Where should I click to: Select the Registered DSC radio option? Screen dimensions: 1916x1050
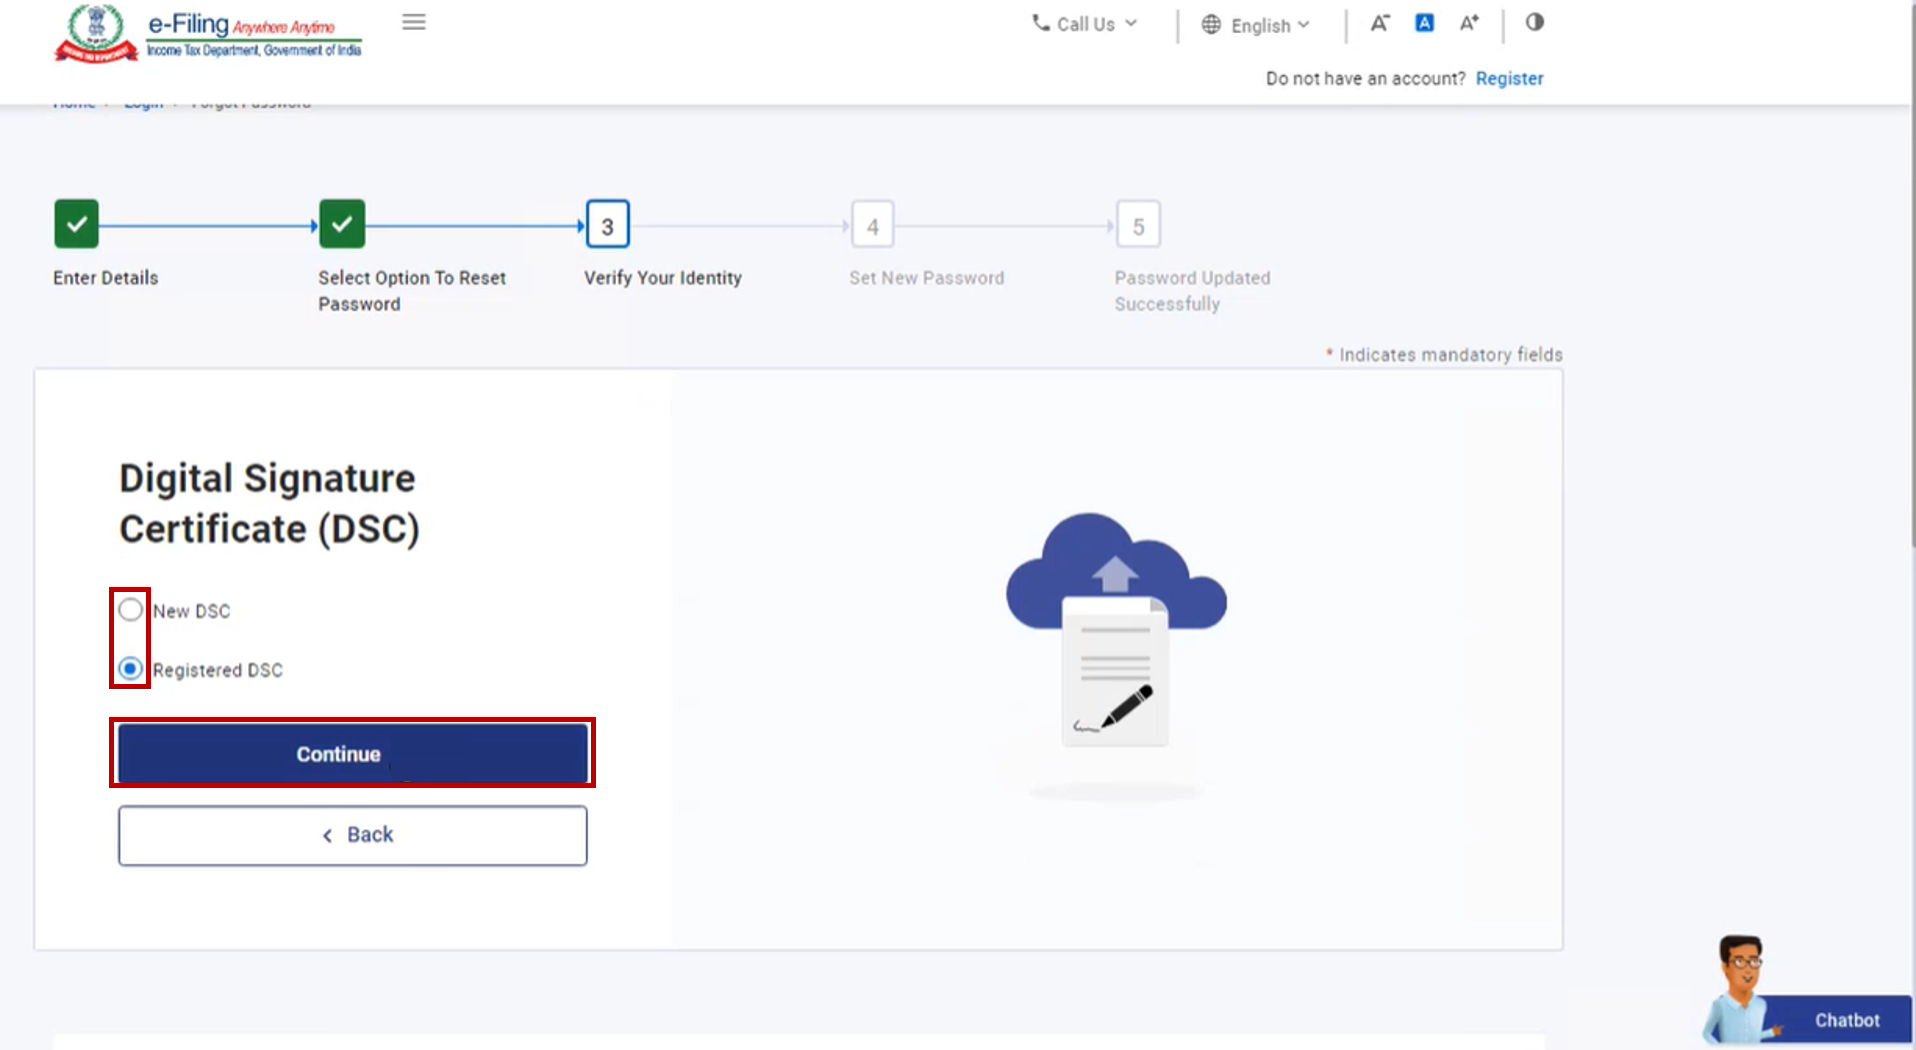coord(131,669)
